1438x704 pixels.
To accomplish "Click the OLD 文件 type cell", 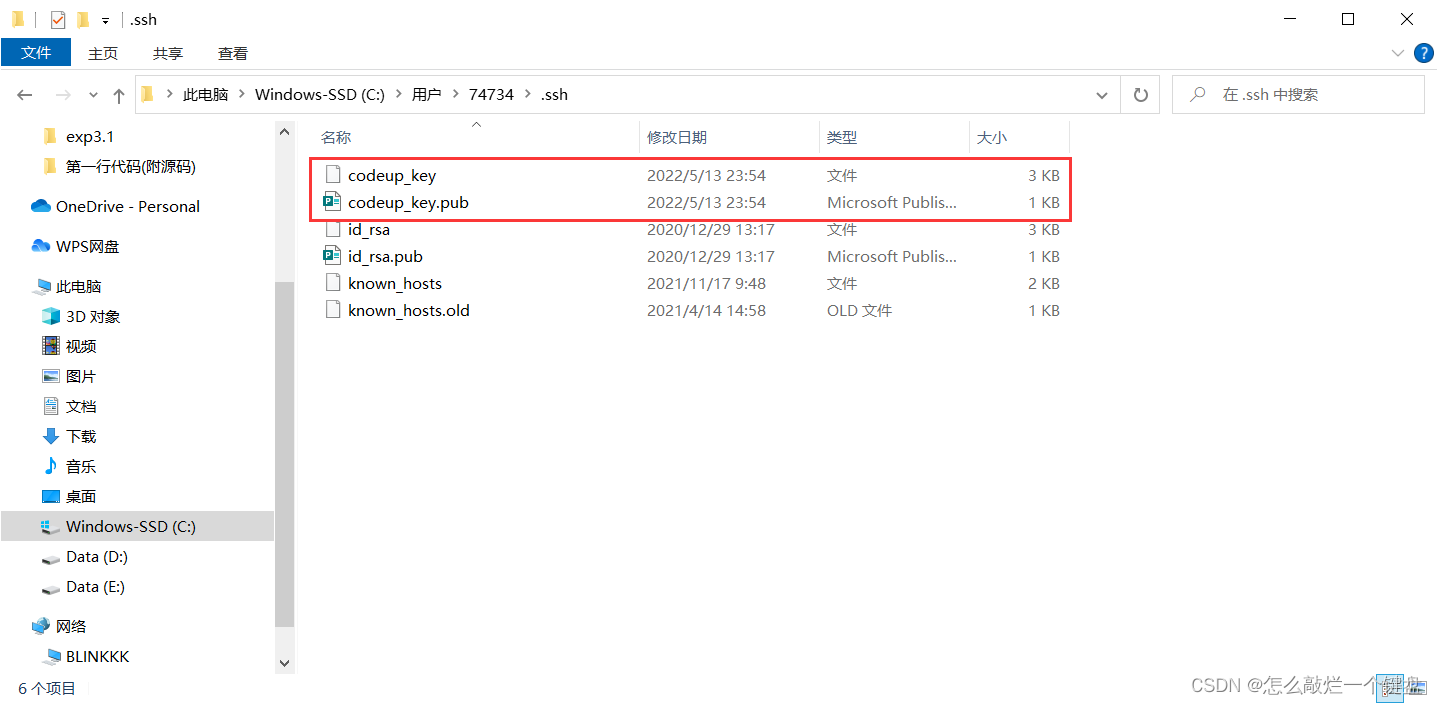I will pyautogui.click(x=859, y=310).
